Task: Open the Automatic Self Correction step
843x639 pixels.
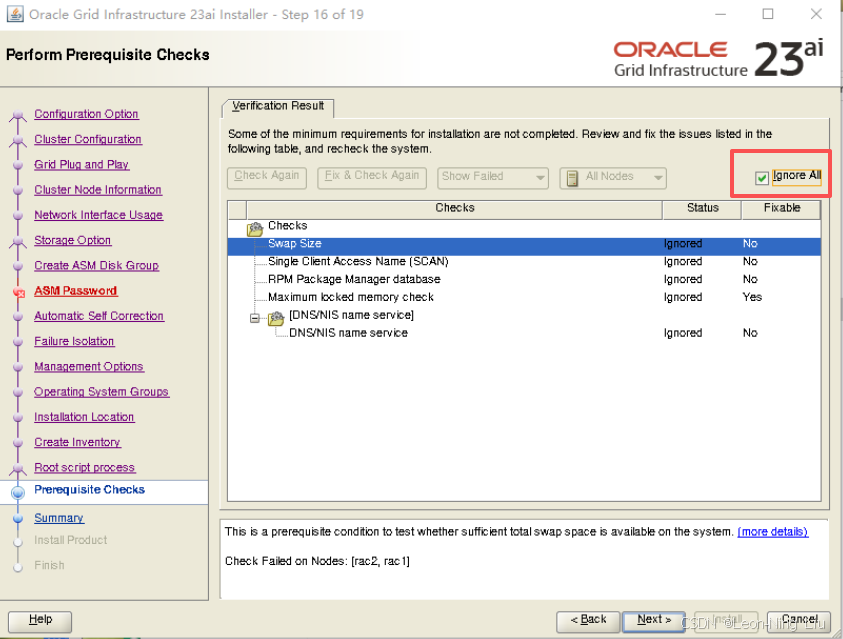Action: pyautogui.click(x=99, y=317)
